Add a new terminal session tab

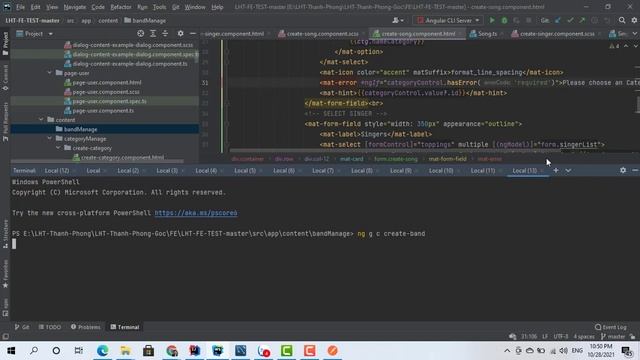click(556, 170)
